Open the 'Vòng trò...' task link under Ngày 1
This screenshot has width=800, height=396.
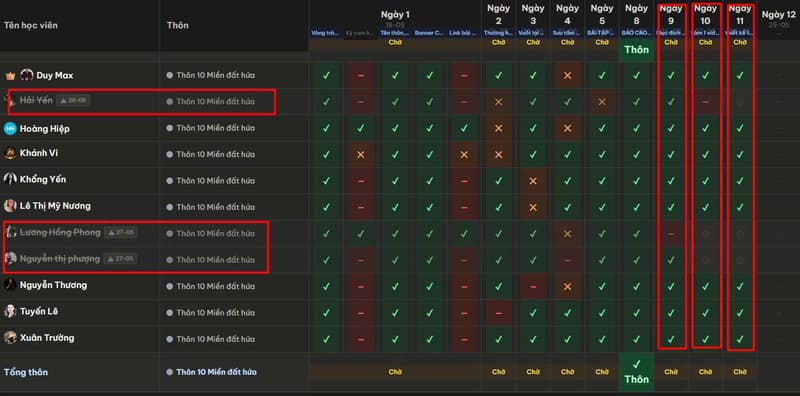pos(325,33)
